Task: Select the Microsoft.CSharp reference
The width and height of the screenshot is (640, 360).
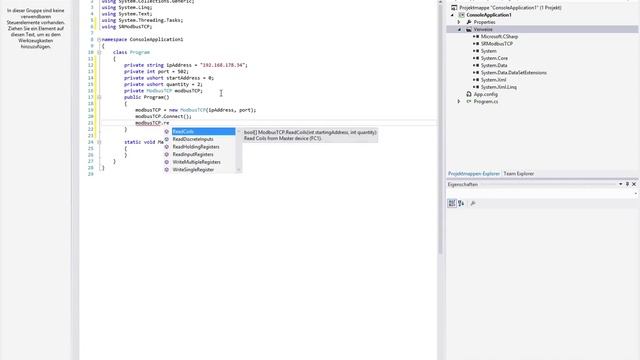Action: [499, 37]
